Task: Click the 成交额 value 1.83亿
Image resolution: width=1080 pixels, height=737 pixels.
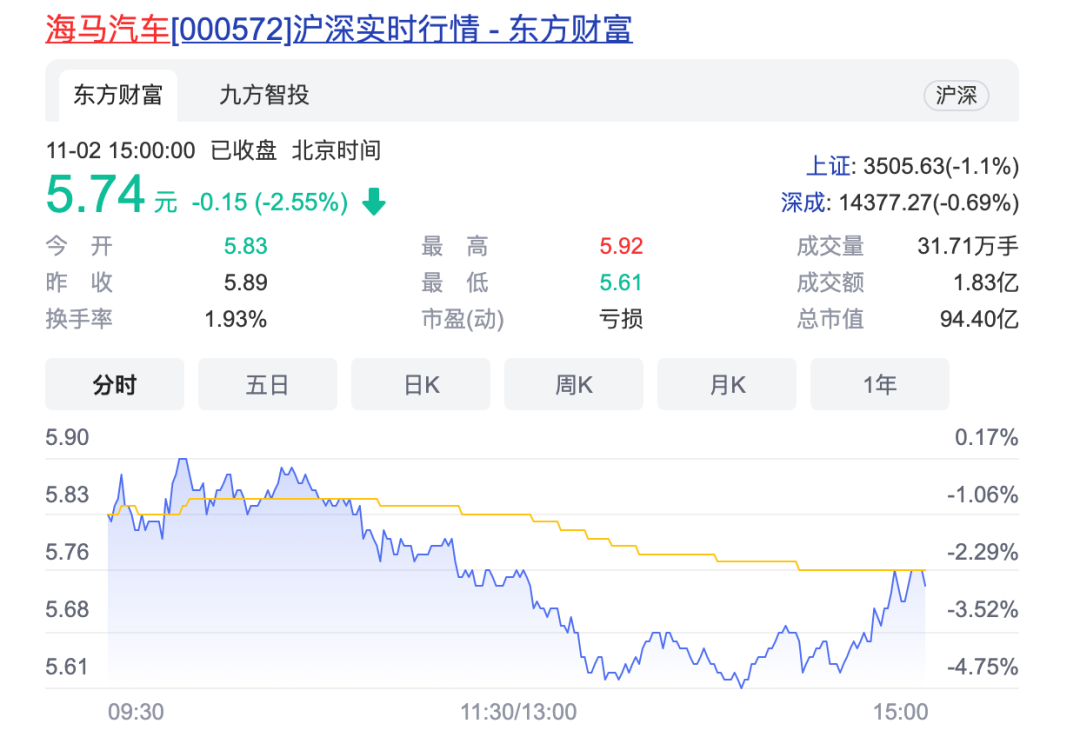Action: 986,282
